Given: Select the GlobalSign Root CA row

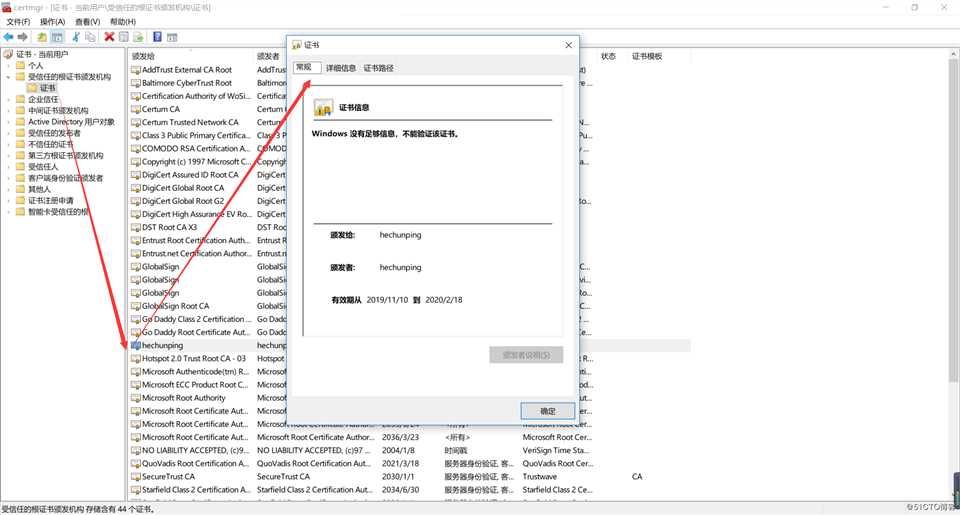Looking at the screenshot, I should [175, 306].
